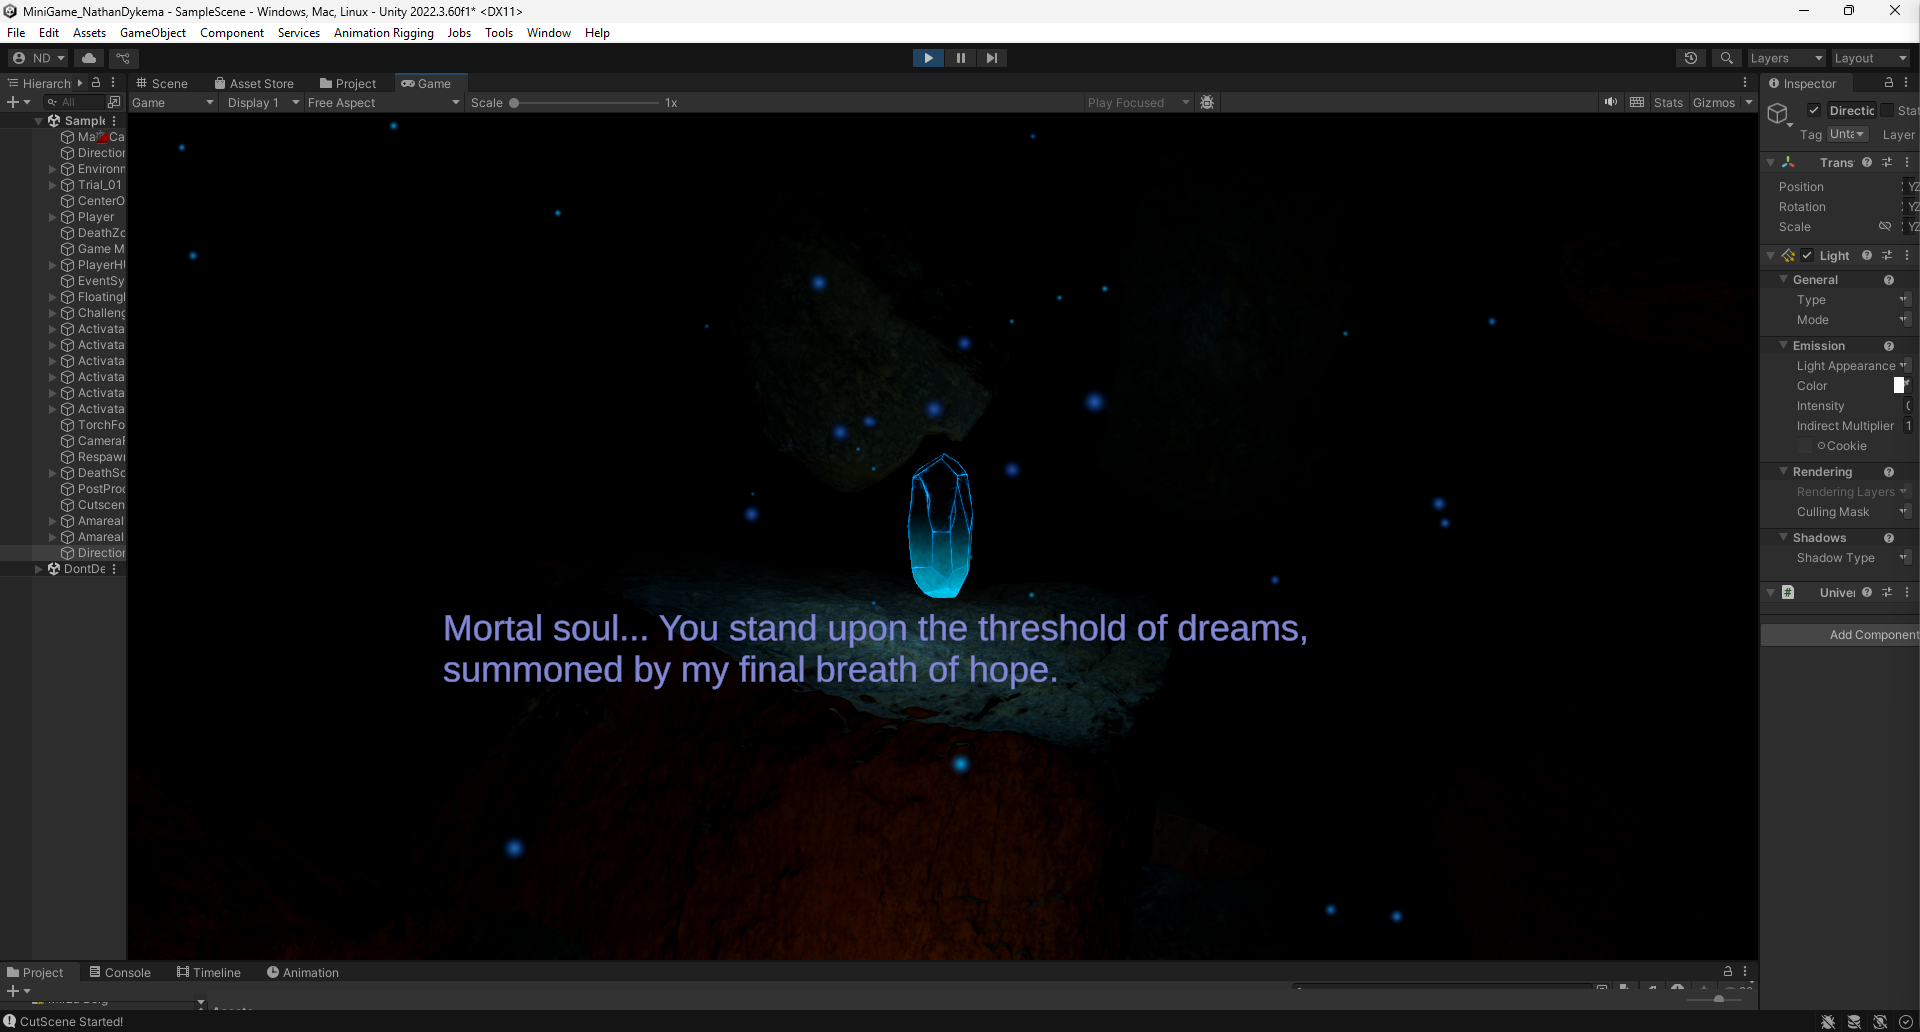This screenshot has height=1032, width=1920.
Task: Click the version control branch icon
Action: (x=123, y=58)
